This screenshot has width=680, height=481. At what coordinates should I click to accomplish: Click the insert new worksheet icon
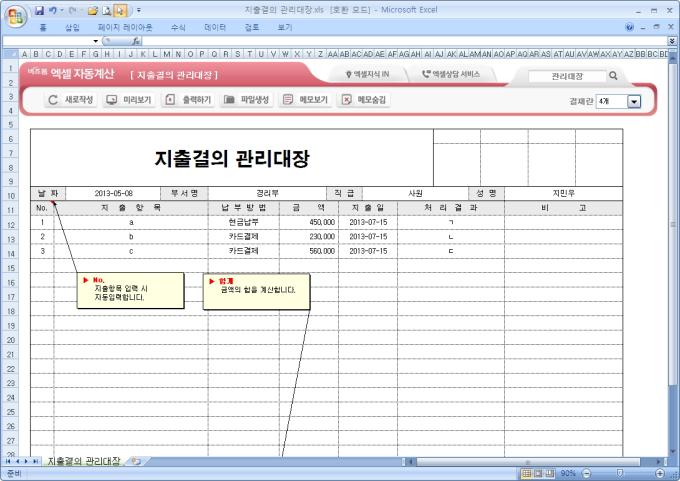tap(136, 461)
